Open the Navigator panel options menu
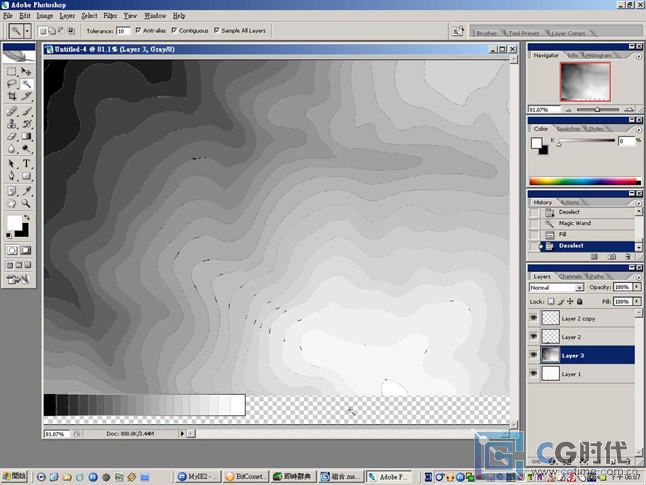Screen dimensions: 646x485 pyautogui.click(x=639, y=56)
